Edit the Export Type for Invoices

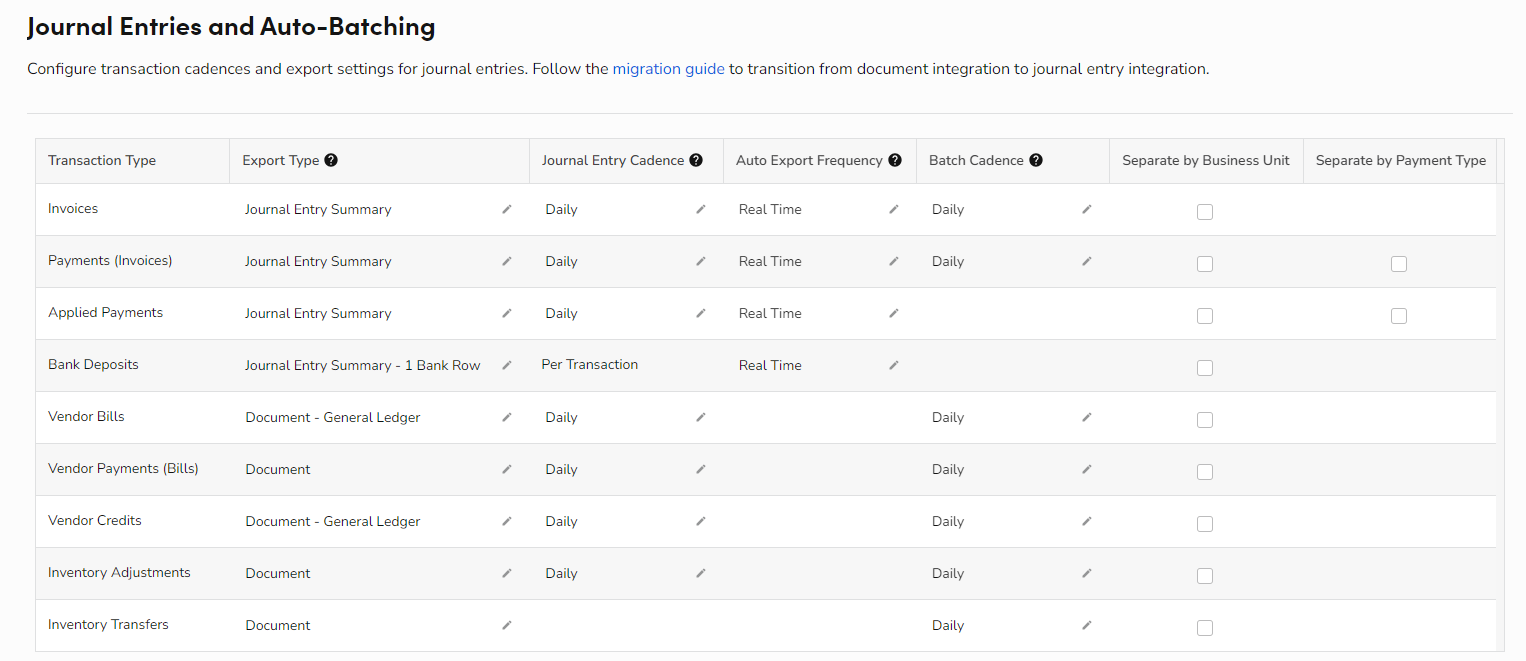pyautogui.click(x=506, y=209)
